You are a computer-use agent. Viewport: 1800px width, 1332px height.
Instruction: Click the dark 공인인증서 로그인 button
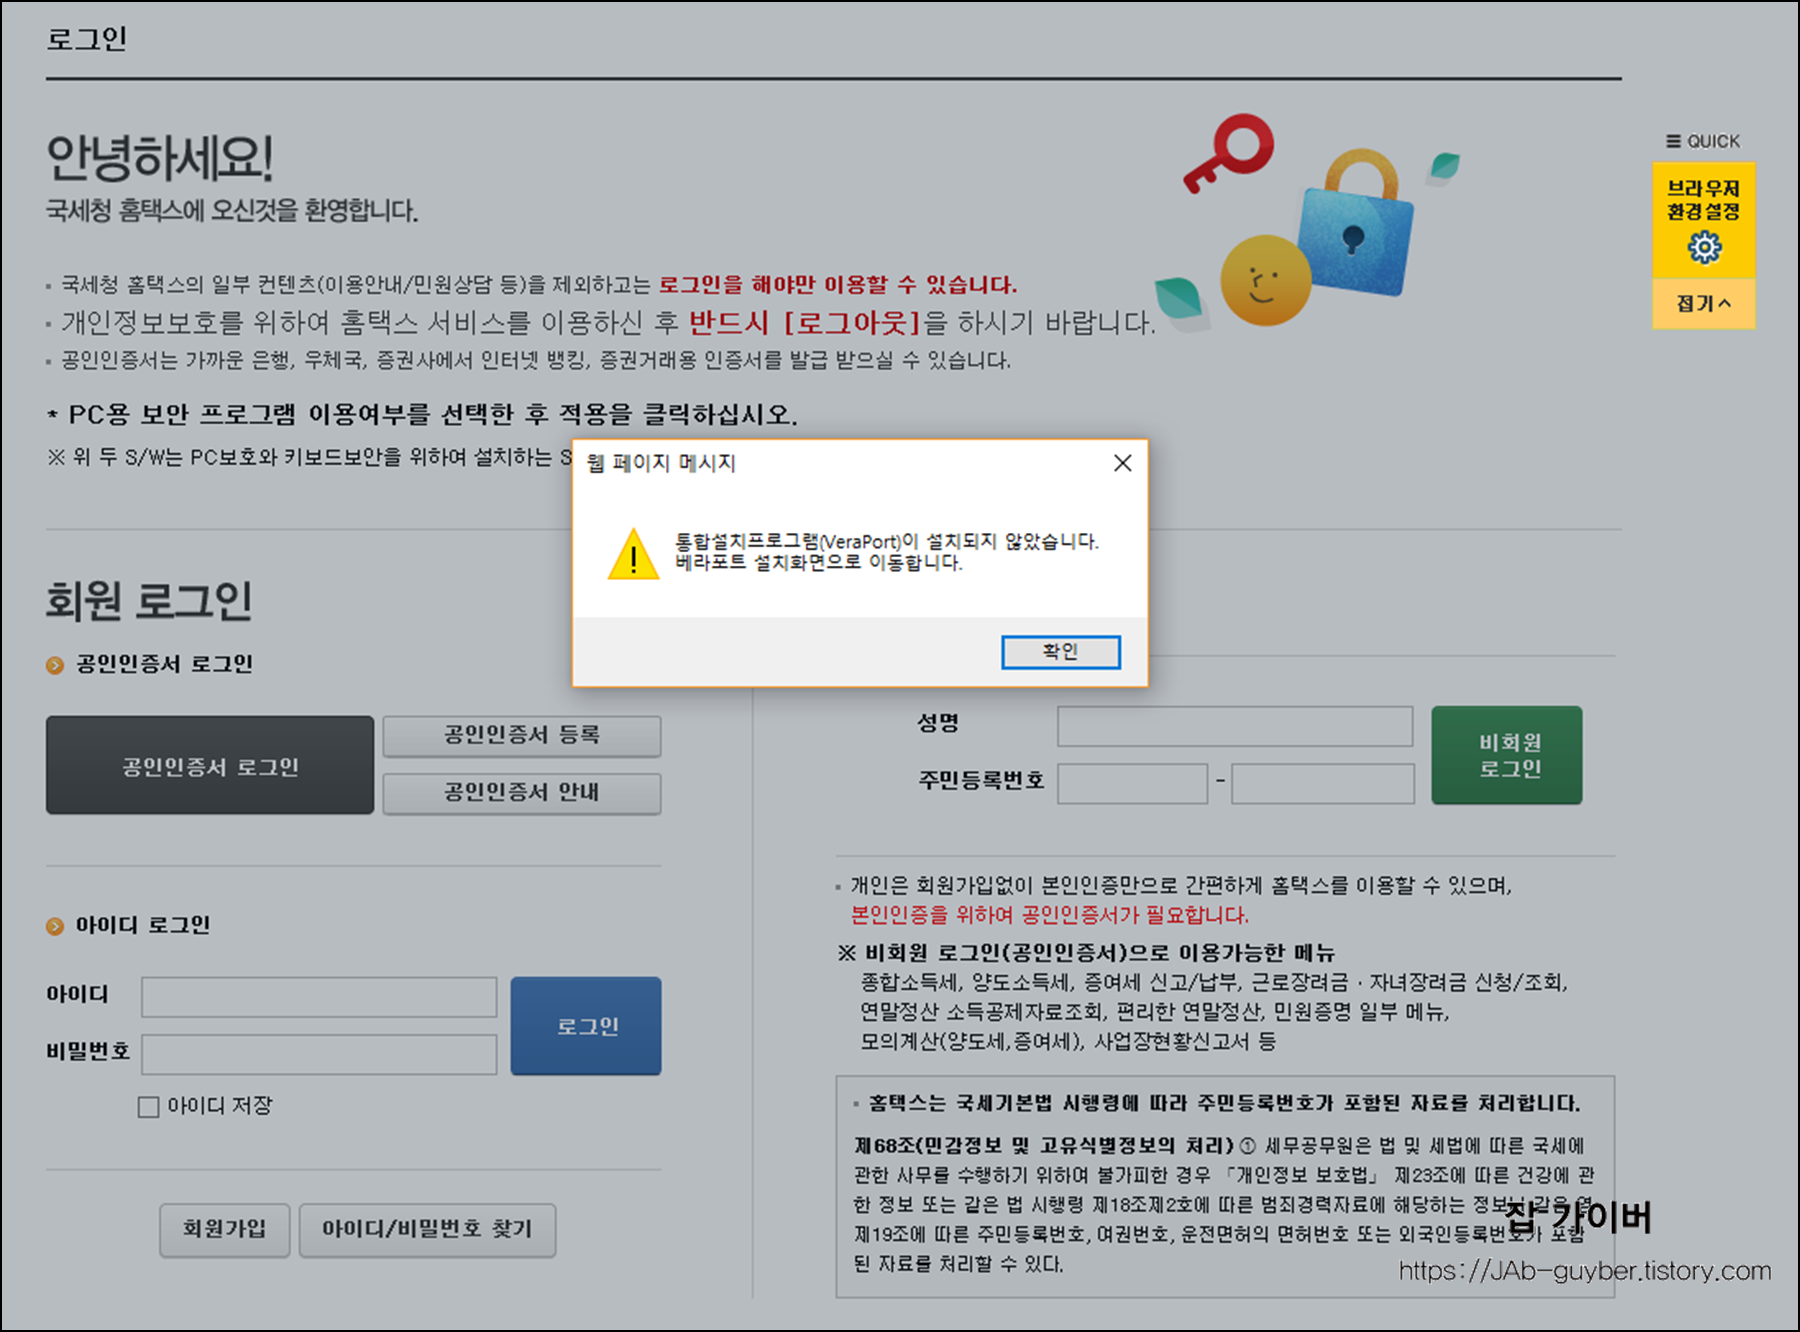pyautogui.click(x=210, y=765)
